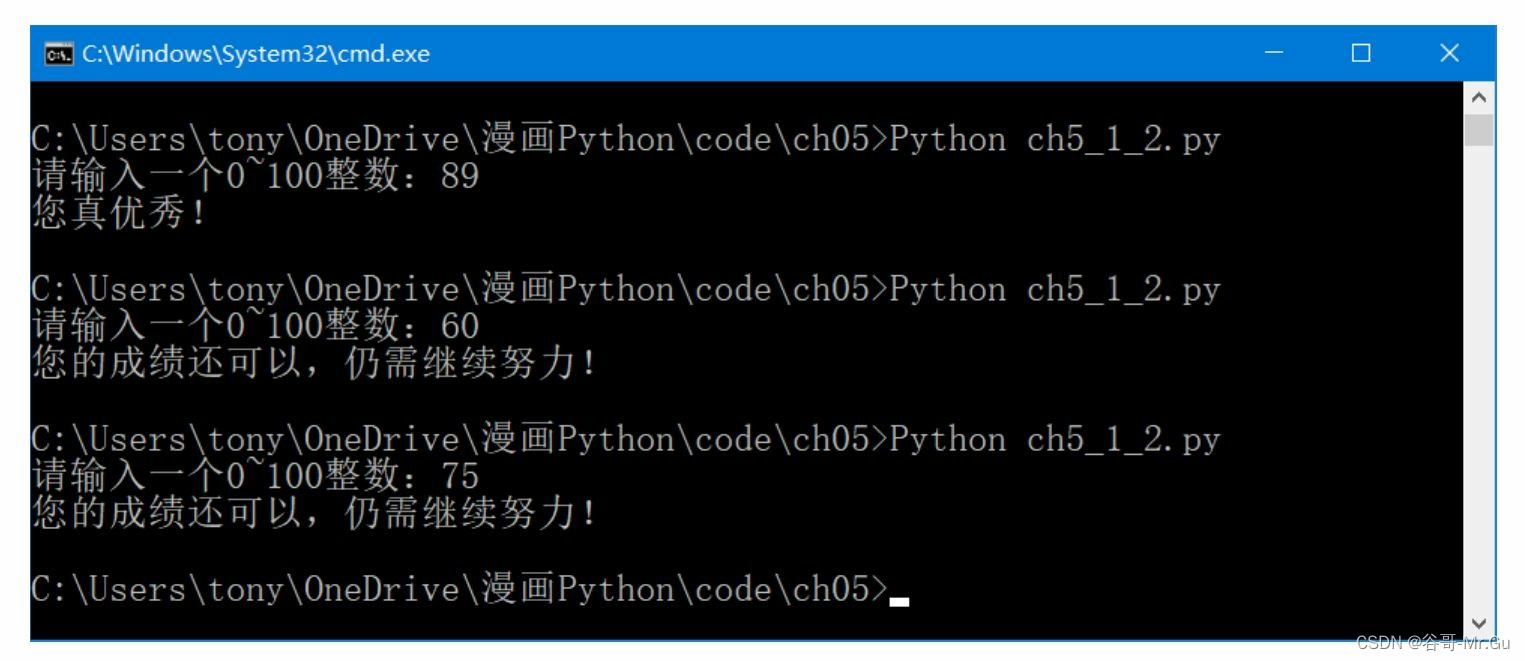This screenshot has height=661, width=1525.
Task: Close the cmd.exe window
Action: tap(1449, 54)
